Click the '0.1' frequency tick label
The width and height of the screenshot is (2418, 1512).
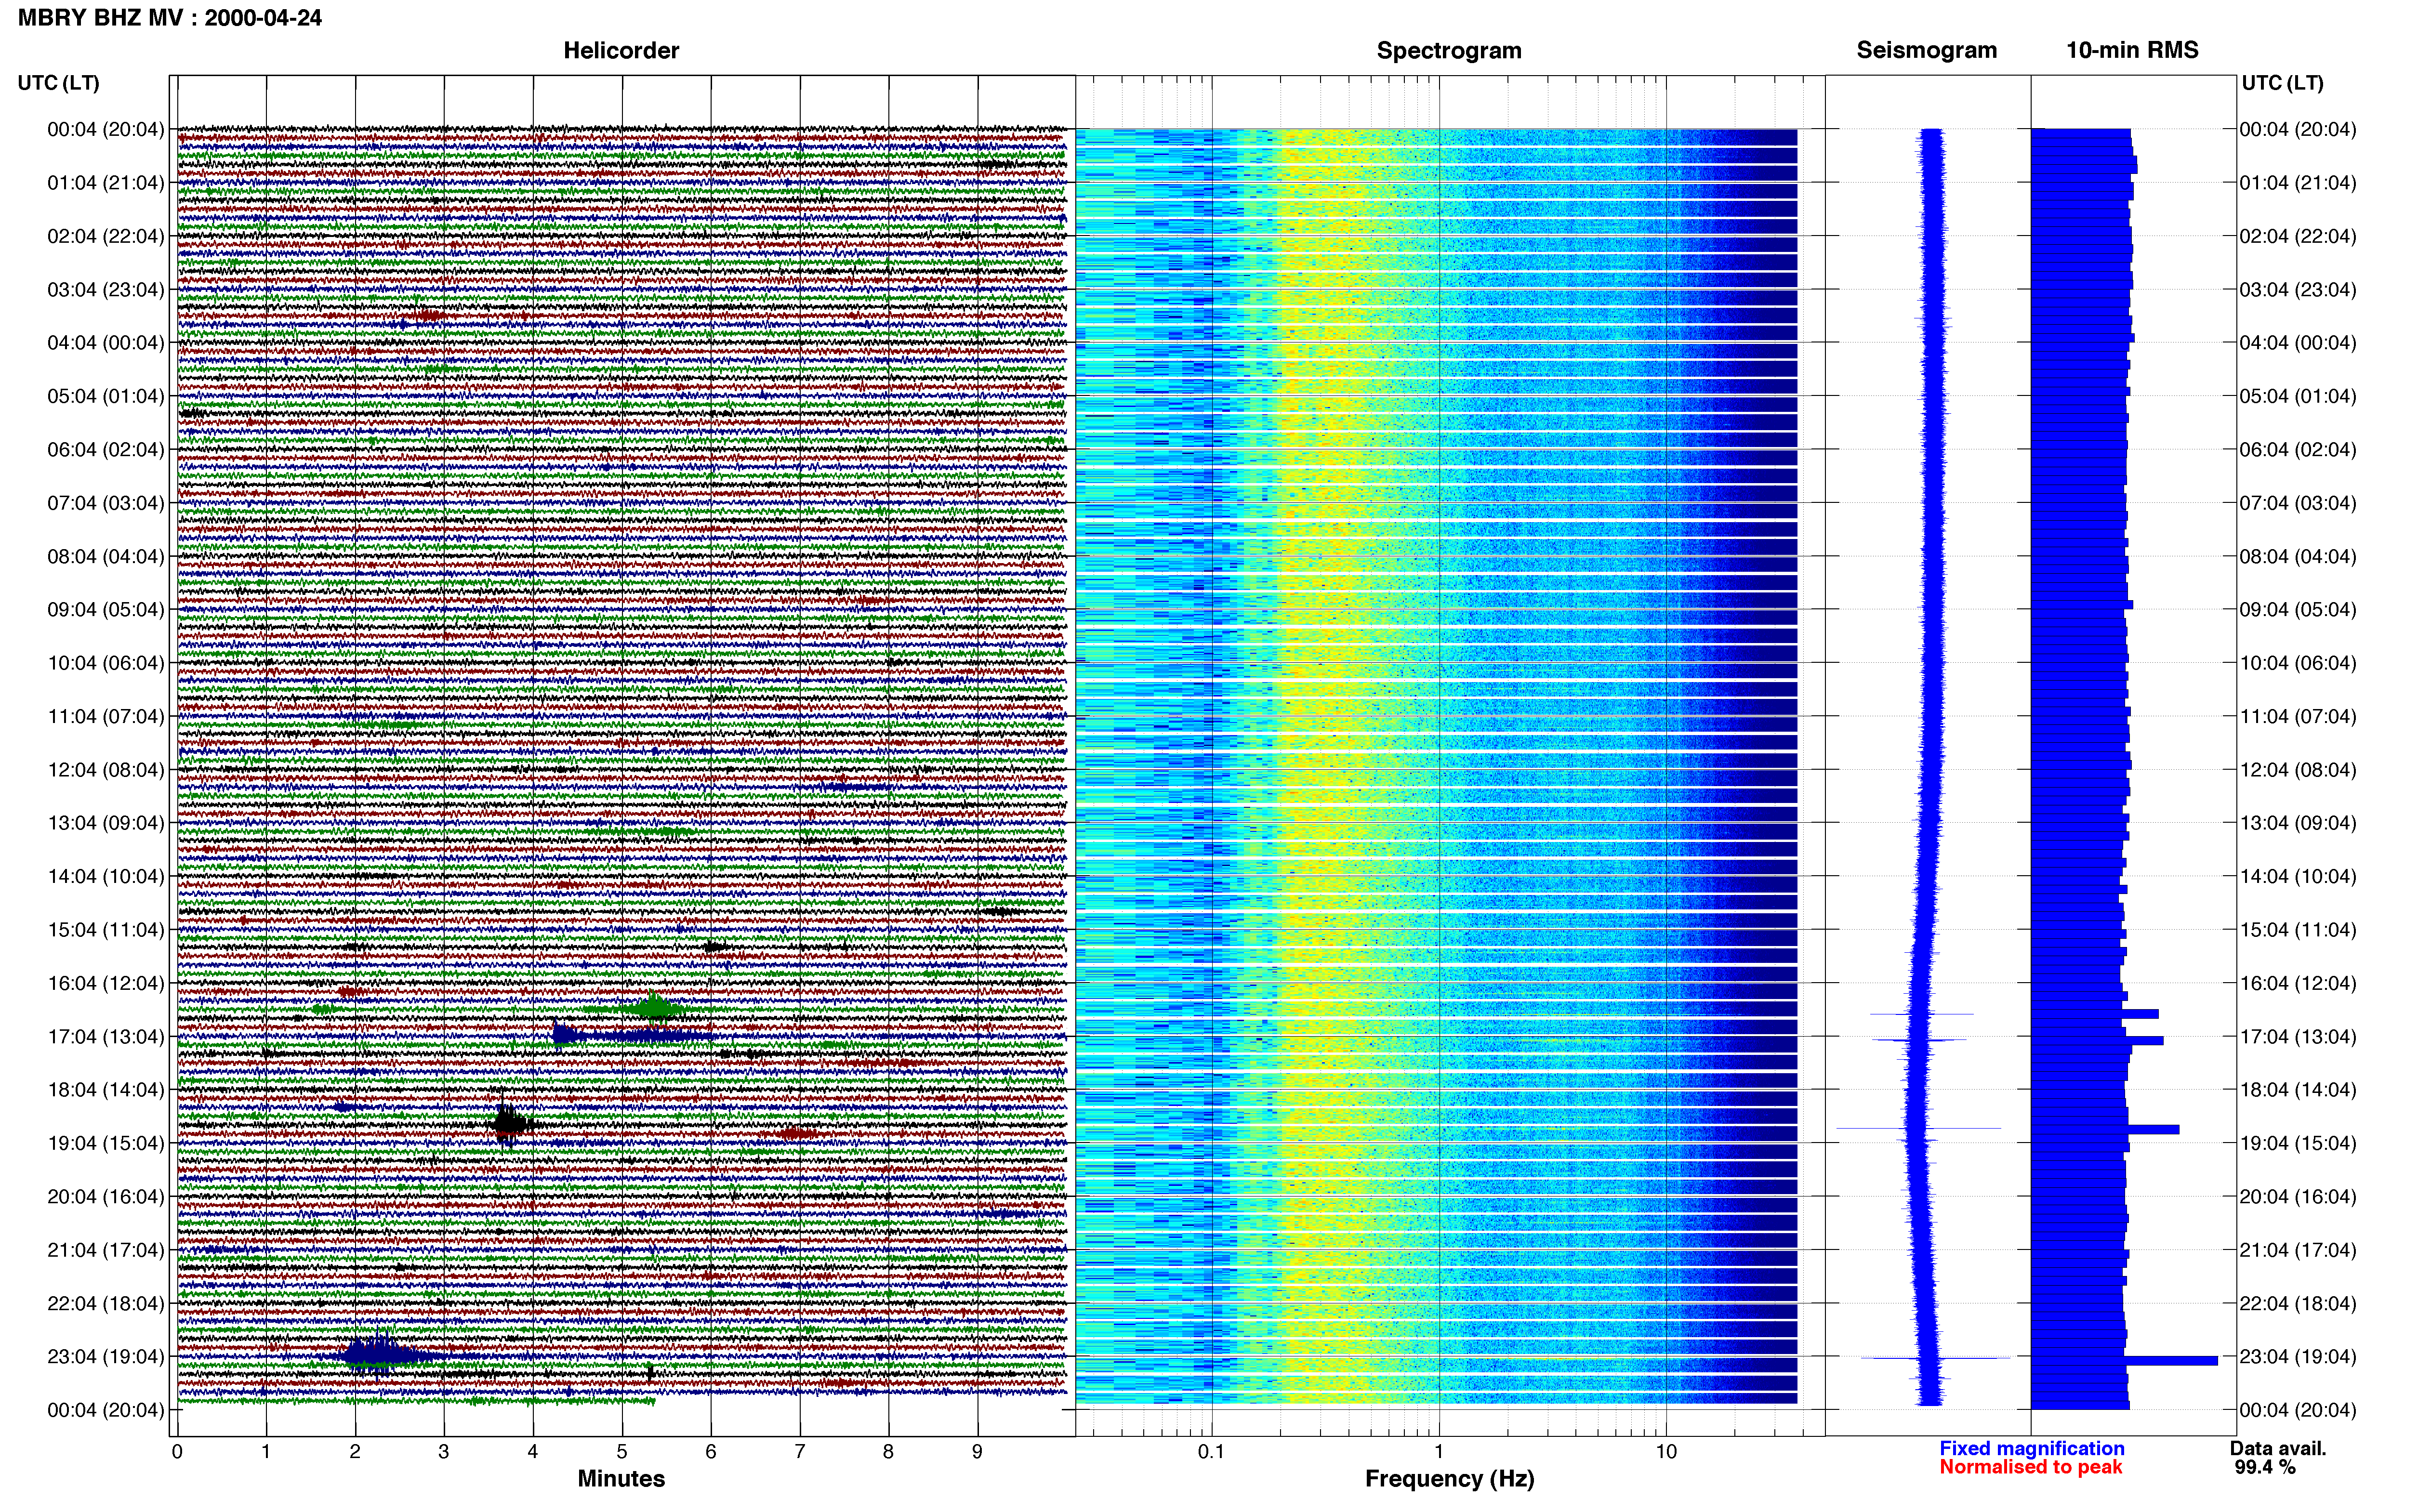[1211, 1451]
